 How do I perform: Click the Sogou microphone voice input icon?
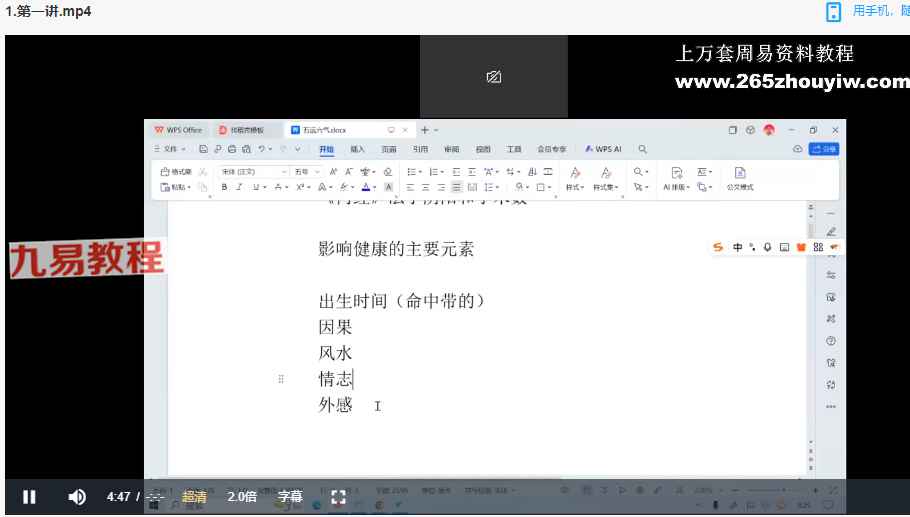767,247
